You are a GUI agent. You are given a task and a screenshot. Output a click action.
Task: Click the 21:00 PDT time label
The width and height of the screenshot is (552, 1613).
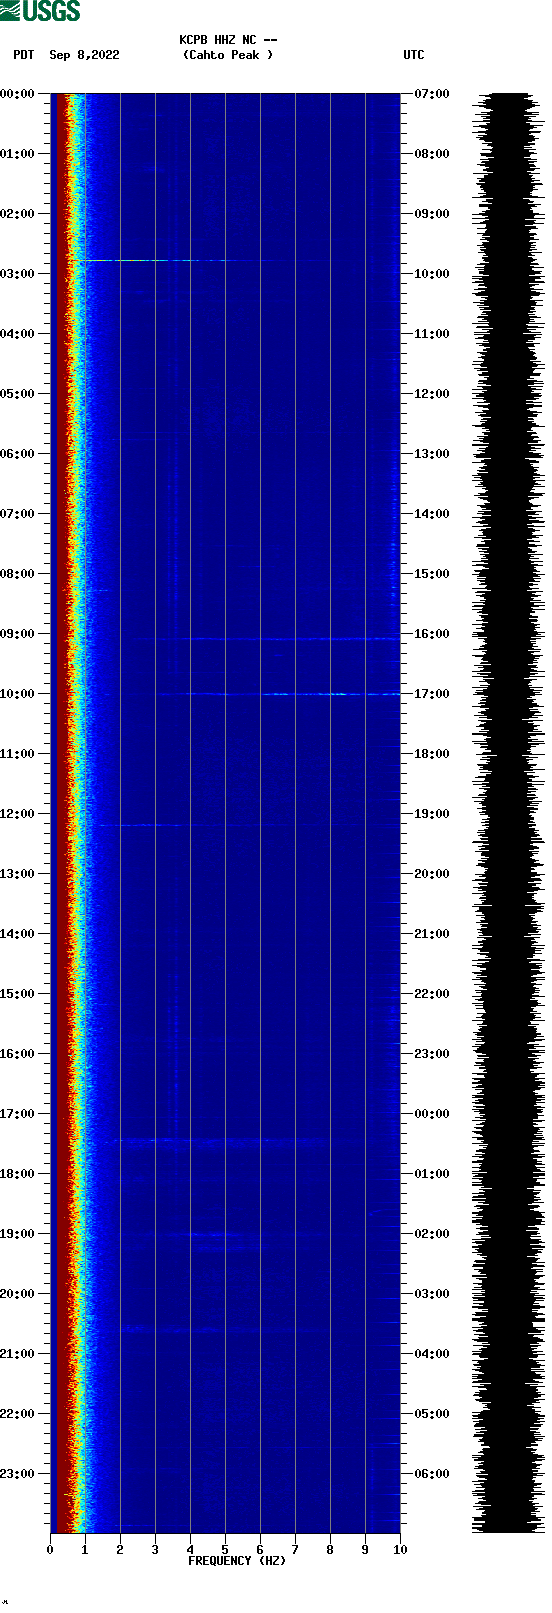18,1354
